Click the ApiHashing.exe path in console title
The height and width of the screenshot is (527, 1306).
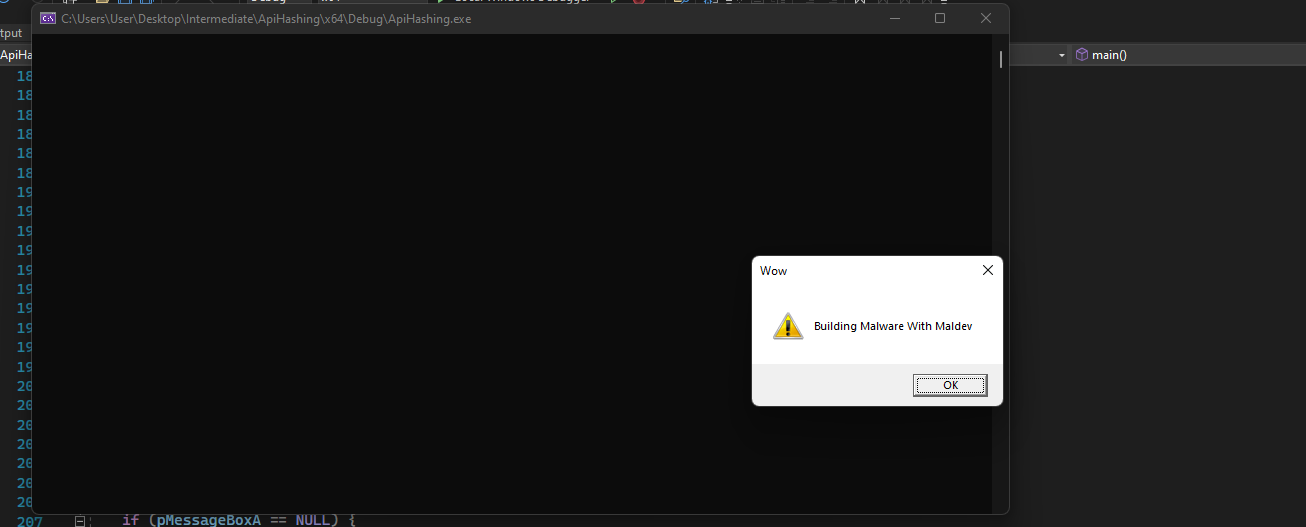(266, 18)
